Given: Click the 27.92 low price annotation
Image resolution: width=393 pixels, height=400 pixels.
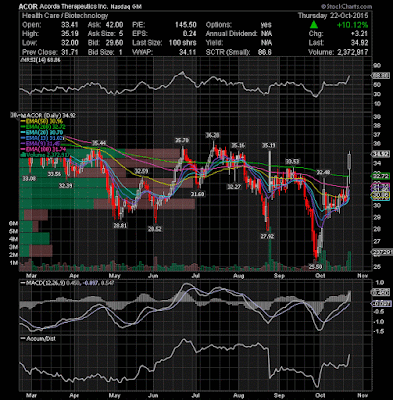Looking at the screenshot, I should click(x=267, y=236).
